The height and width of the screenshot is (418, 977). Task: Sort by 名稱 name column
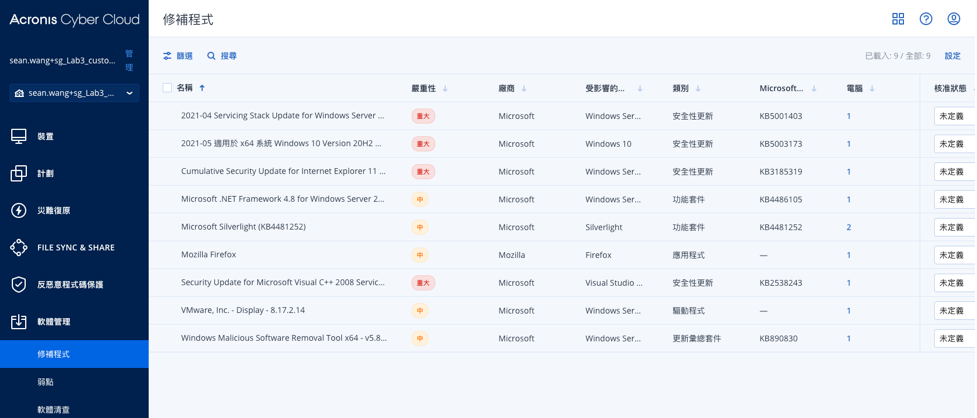click(x=191, y=88)
